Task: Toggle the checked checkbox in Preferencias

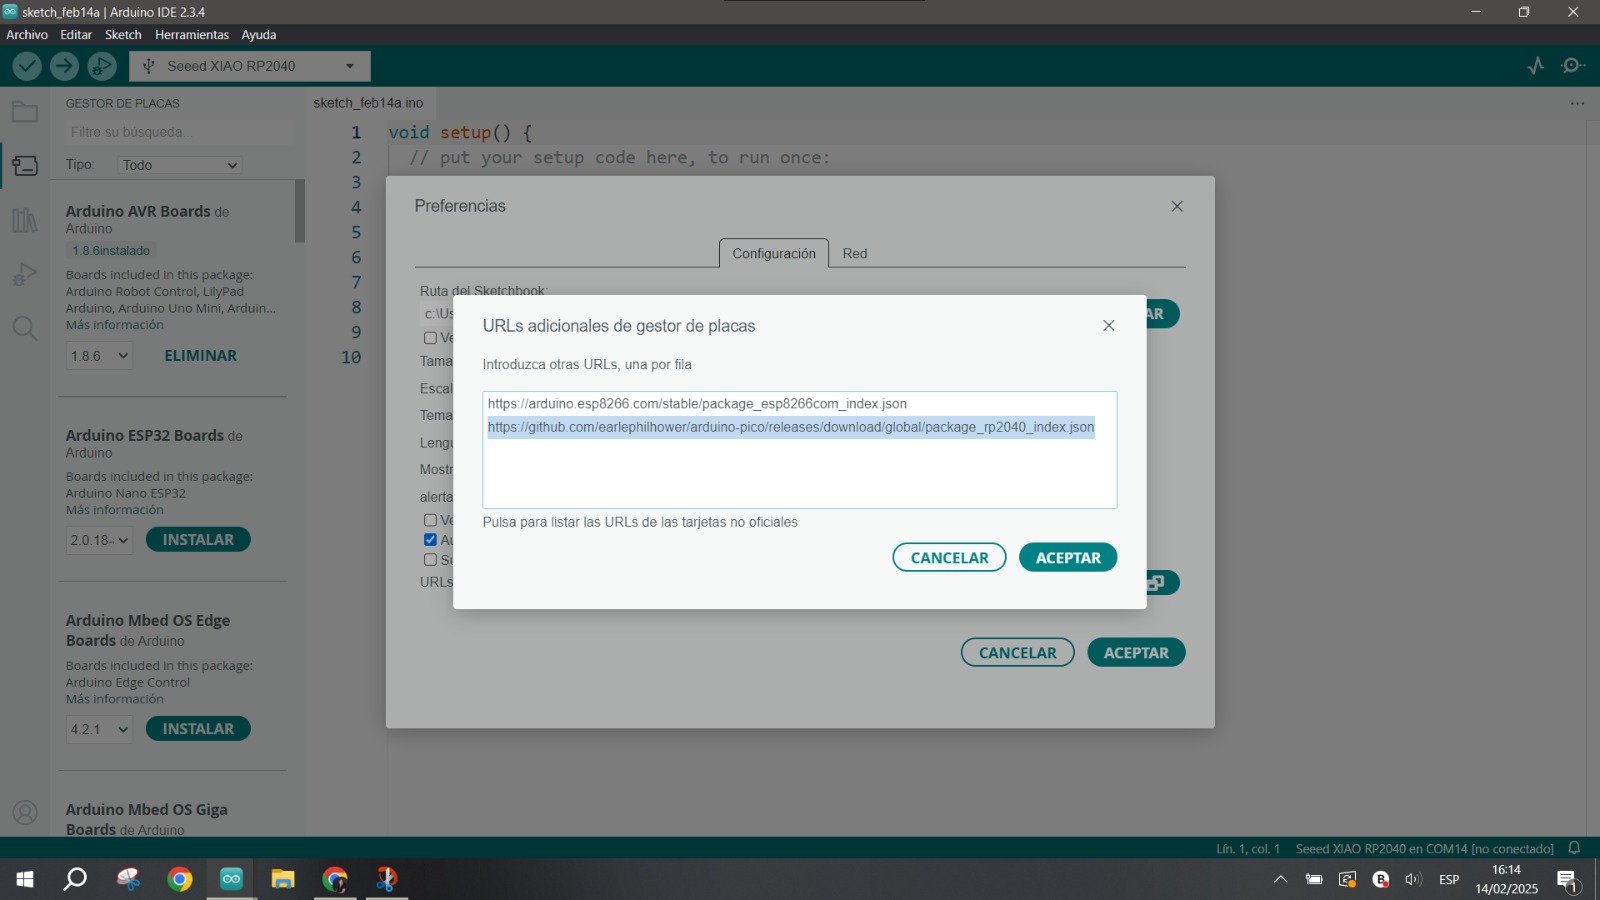Action: pyautogui.click(x=430, y=540)
